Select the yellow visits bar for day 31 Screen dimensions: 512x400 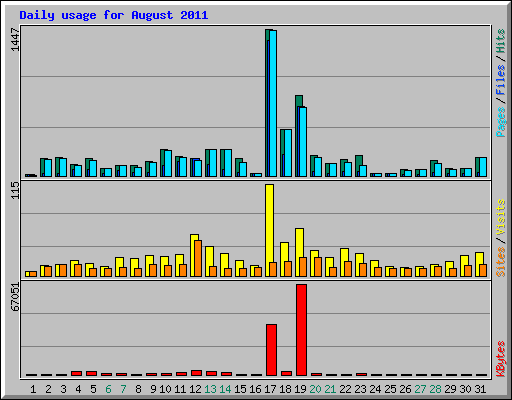point(479,264)
